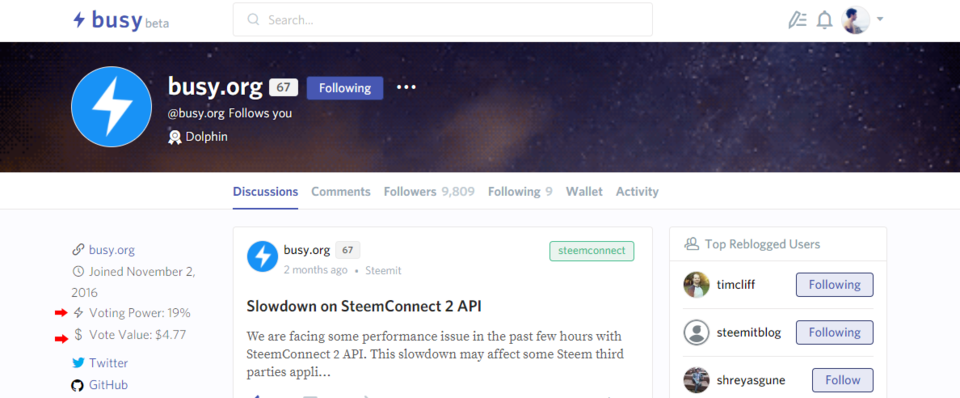
Task: Click shreyasgune's avatar
Action: 696,380
